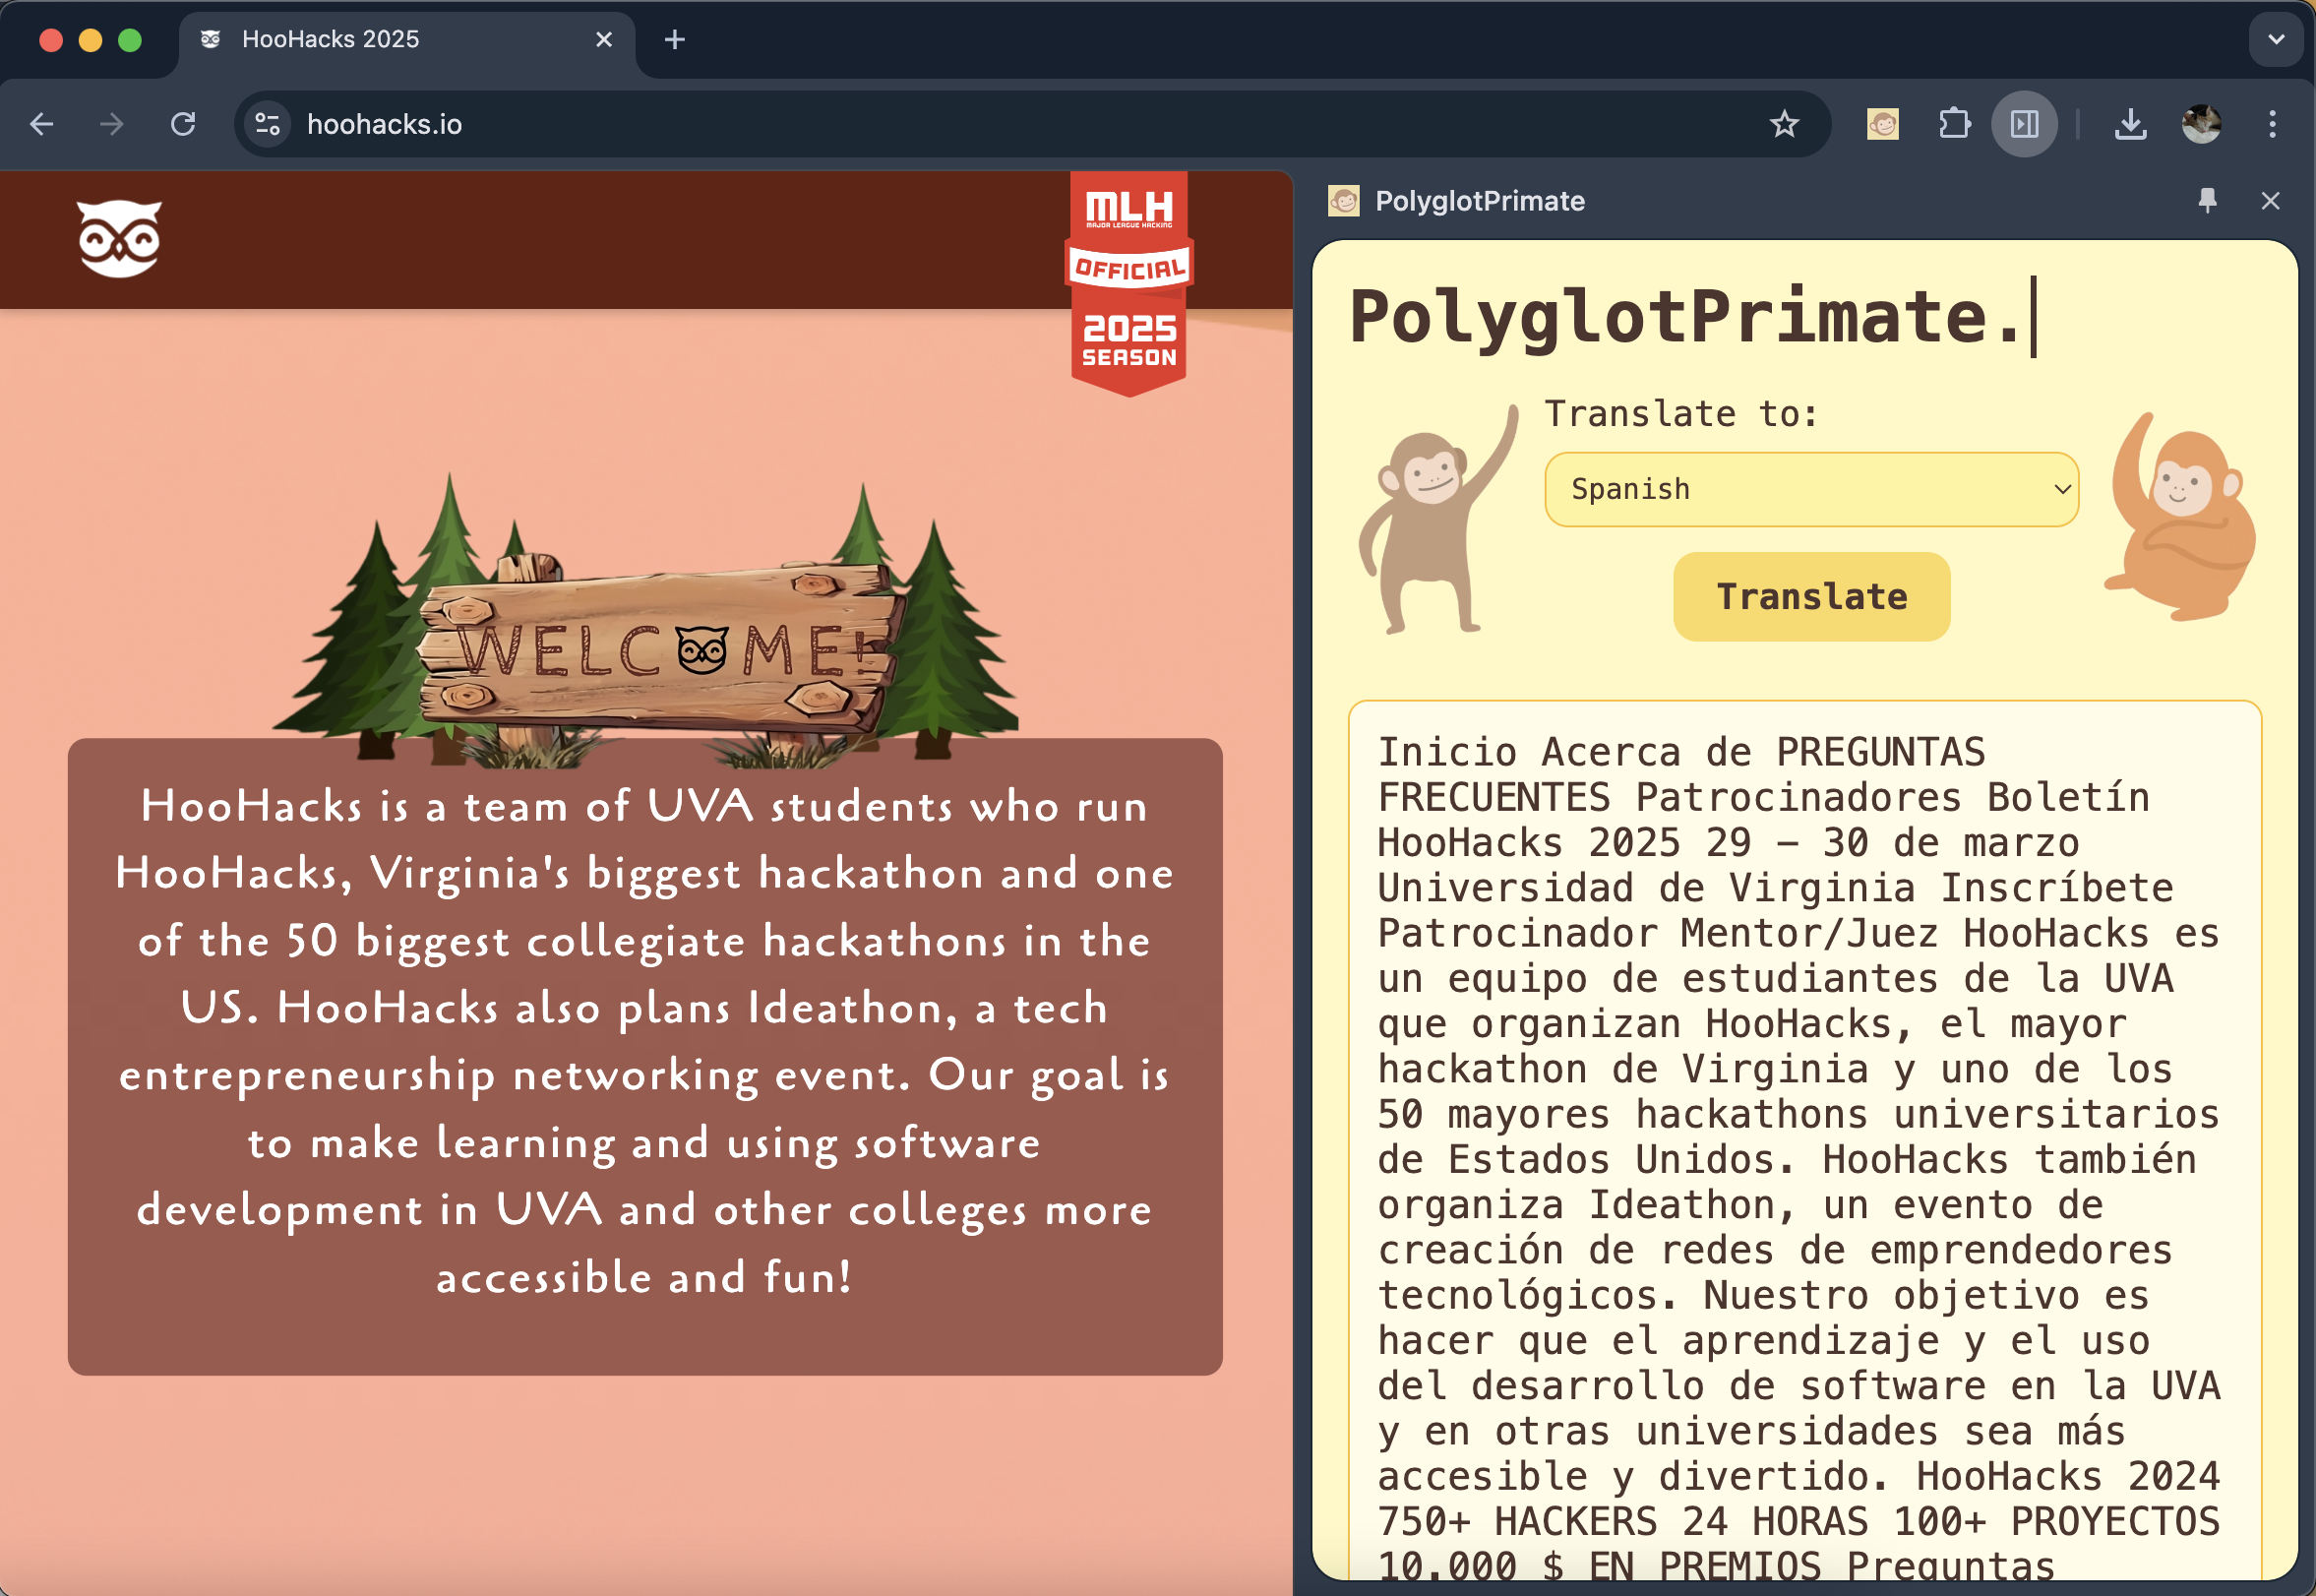The image size is (2316, 1596).
Task: Pin the PolyglotPrimate side panel
Action: click(x=2207, y=201)
